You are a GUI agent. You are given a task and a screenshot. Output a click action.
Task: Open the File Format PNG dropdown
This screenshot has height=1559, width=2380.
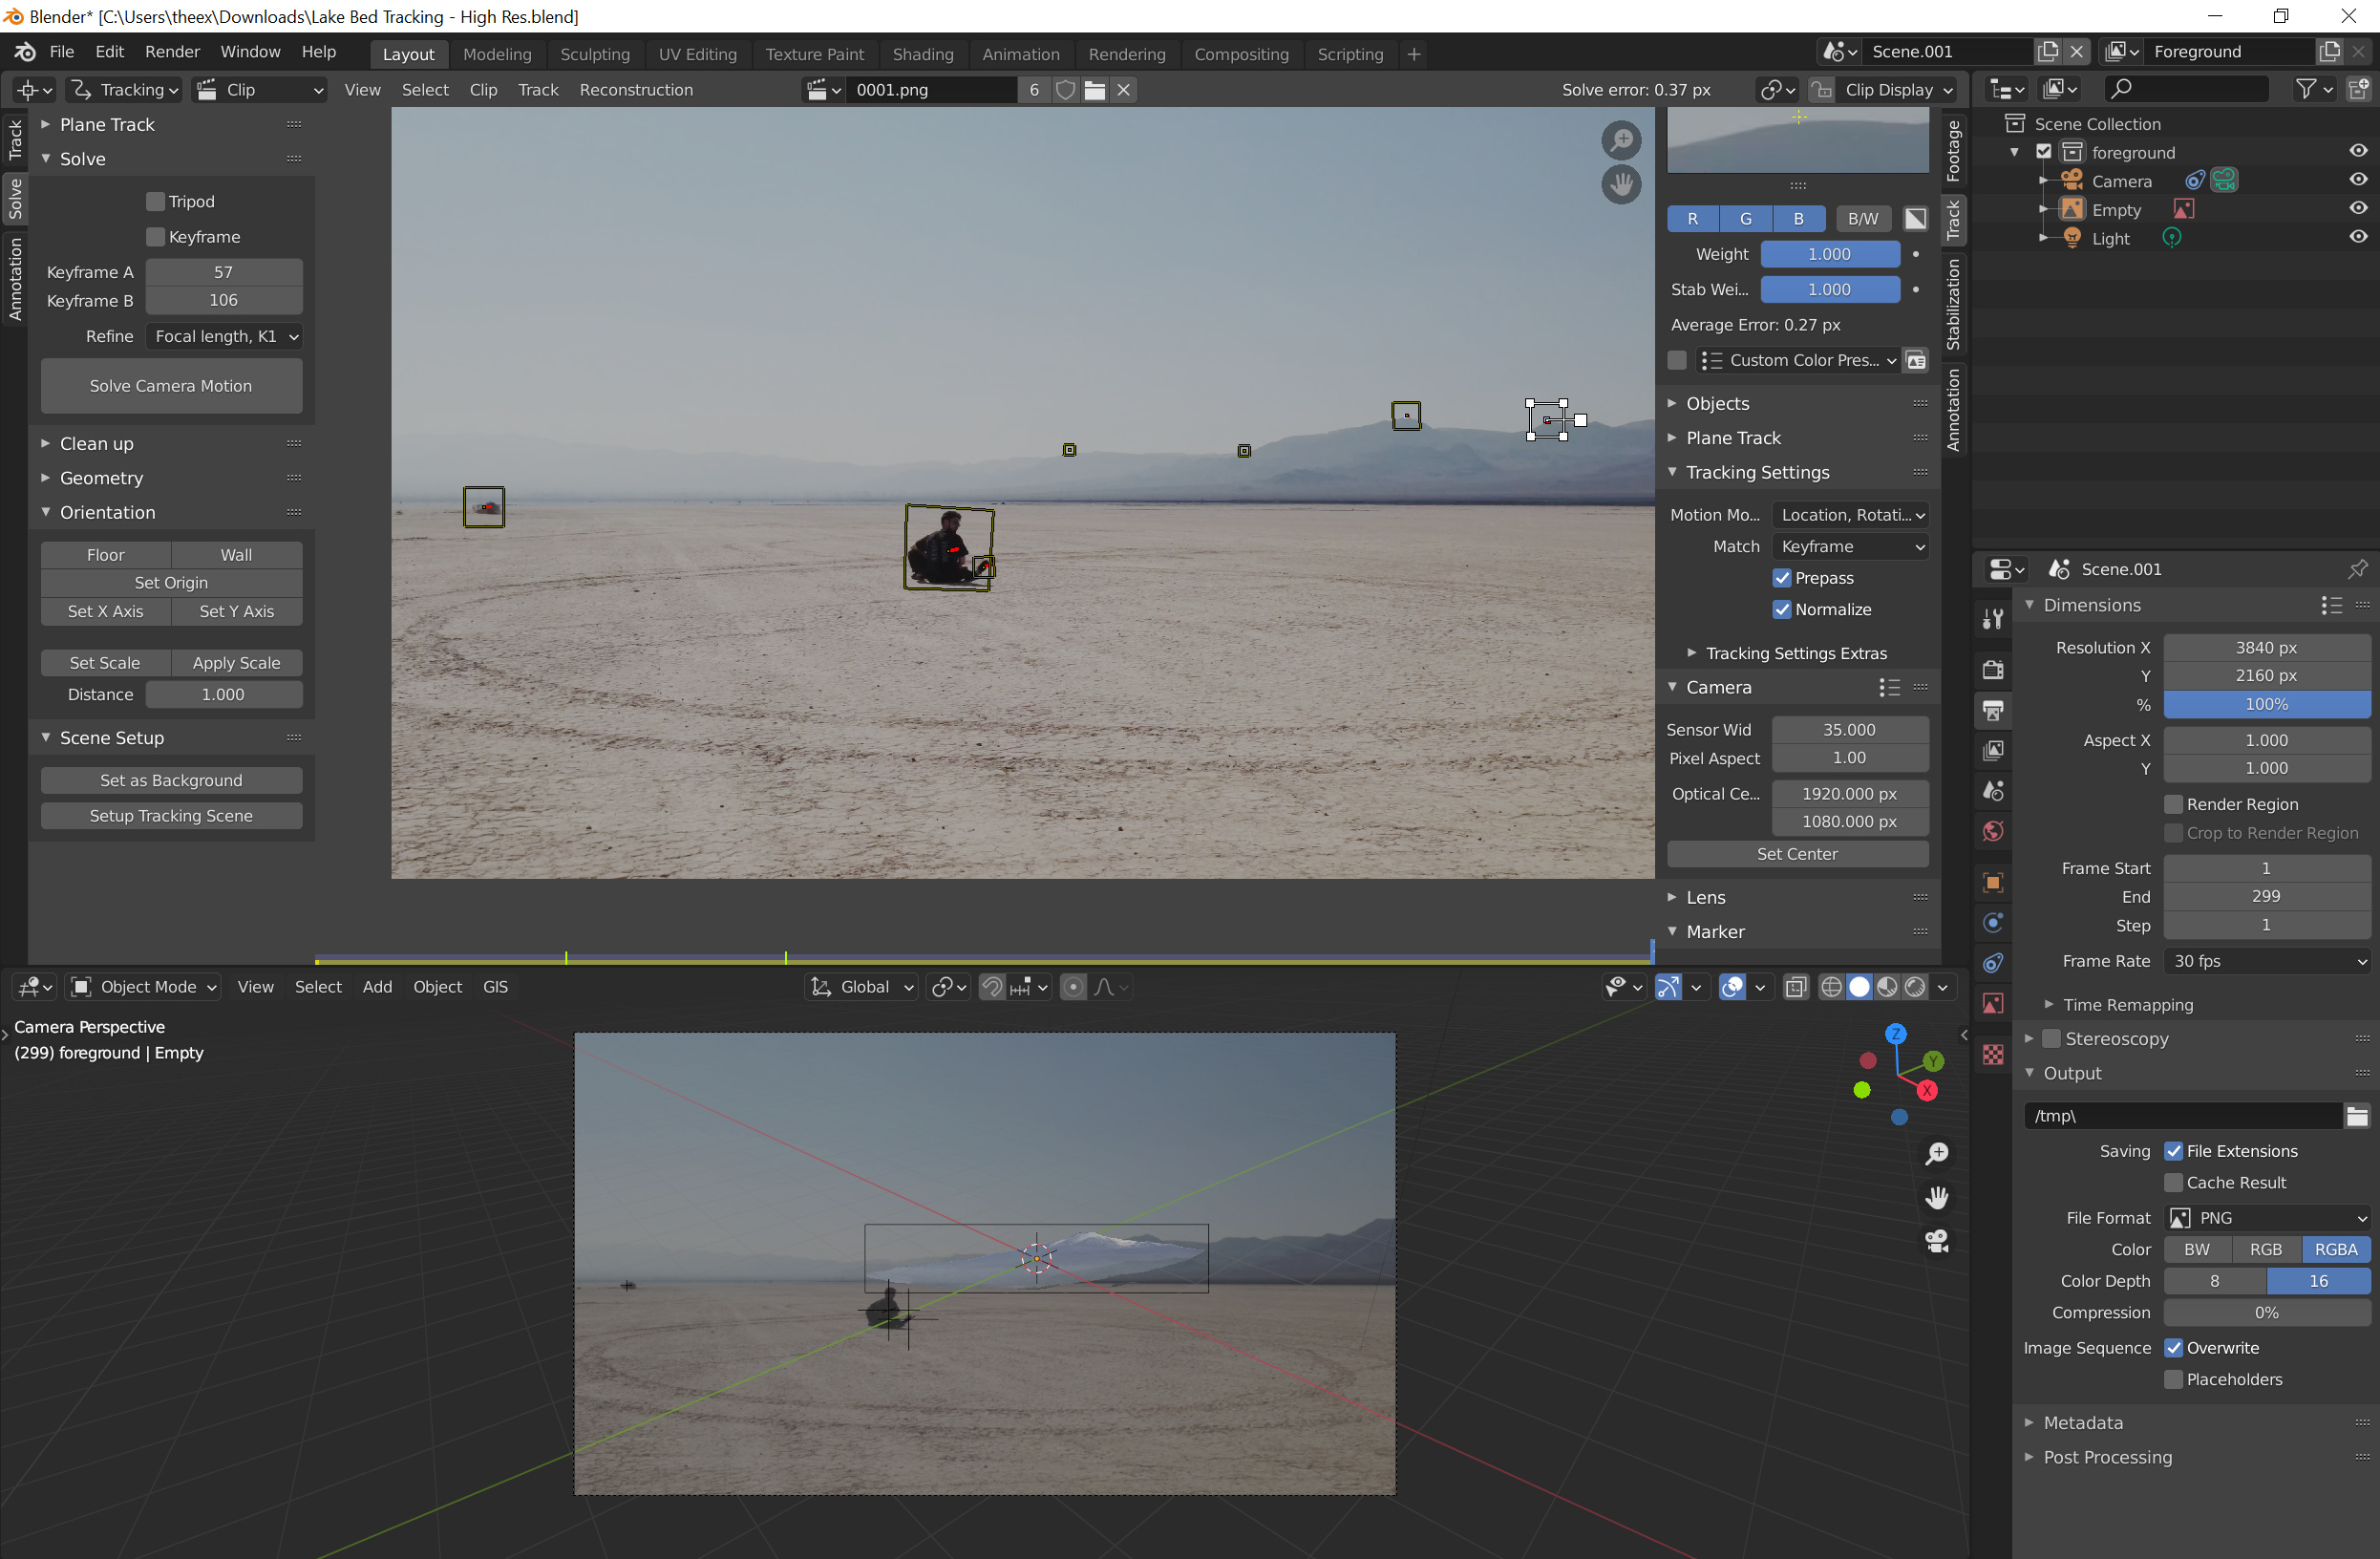pyautogui.click(x=2267, y=1218)
